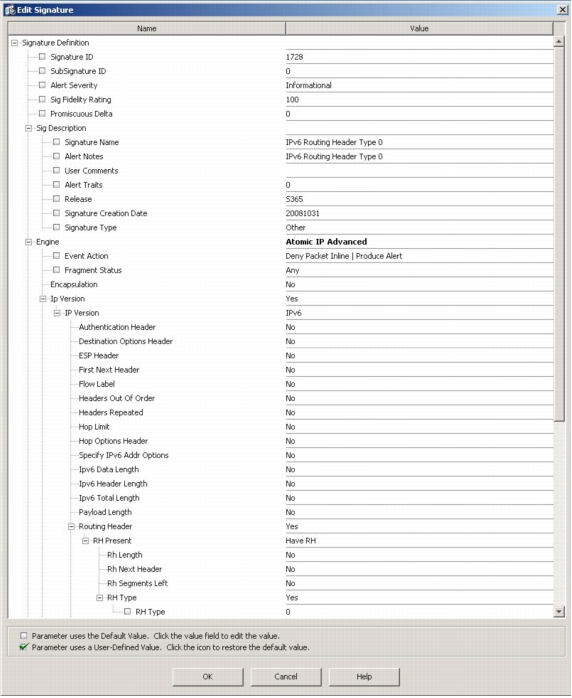Click the scrollbar up arrow
The height and width of the screenshot is (698, 572).
point(559,42)
